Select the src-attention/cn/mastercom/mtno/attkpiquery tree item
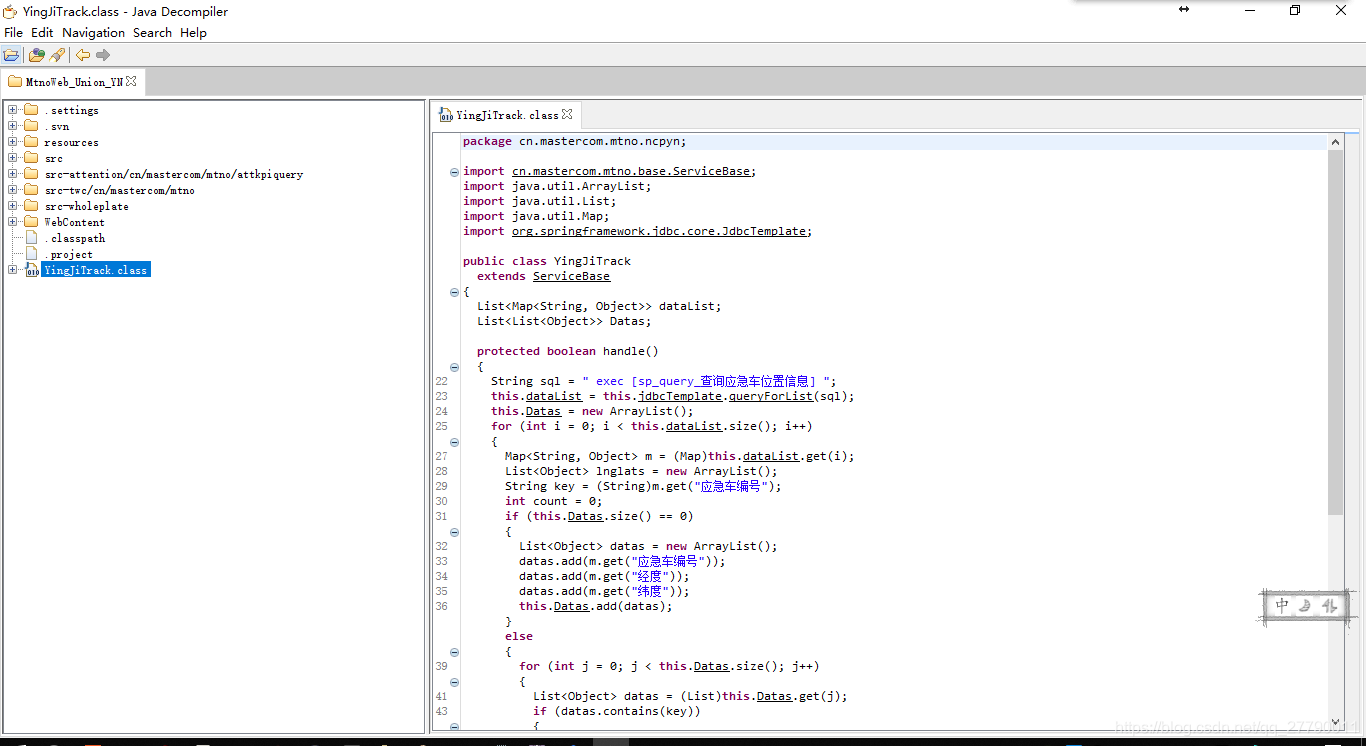The width and height of the screenshot is (1366, 746). [173, 174]
